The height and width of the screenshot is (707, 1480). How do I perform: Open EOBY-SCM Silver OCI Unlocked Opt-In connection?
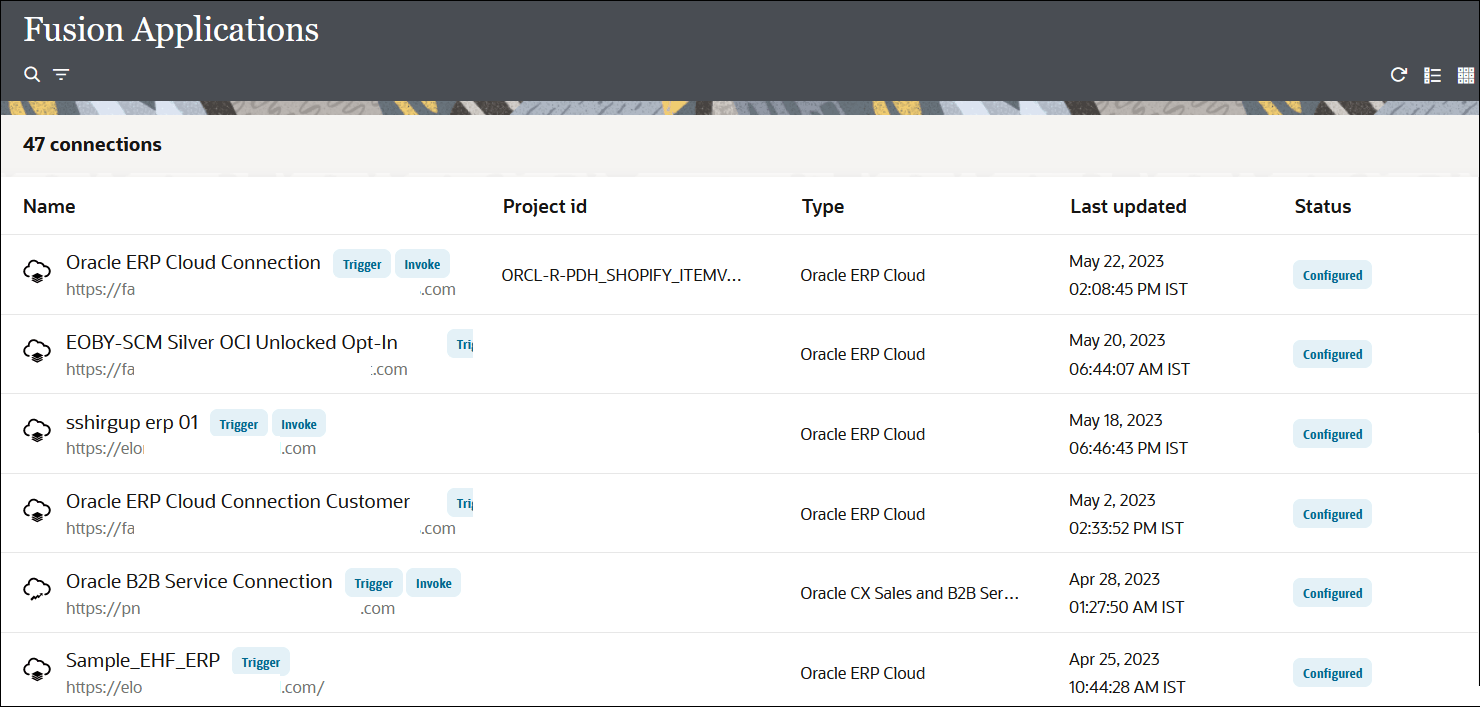click(x=232, y=342)
